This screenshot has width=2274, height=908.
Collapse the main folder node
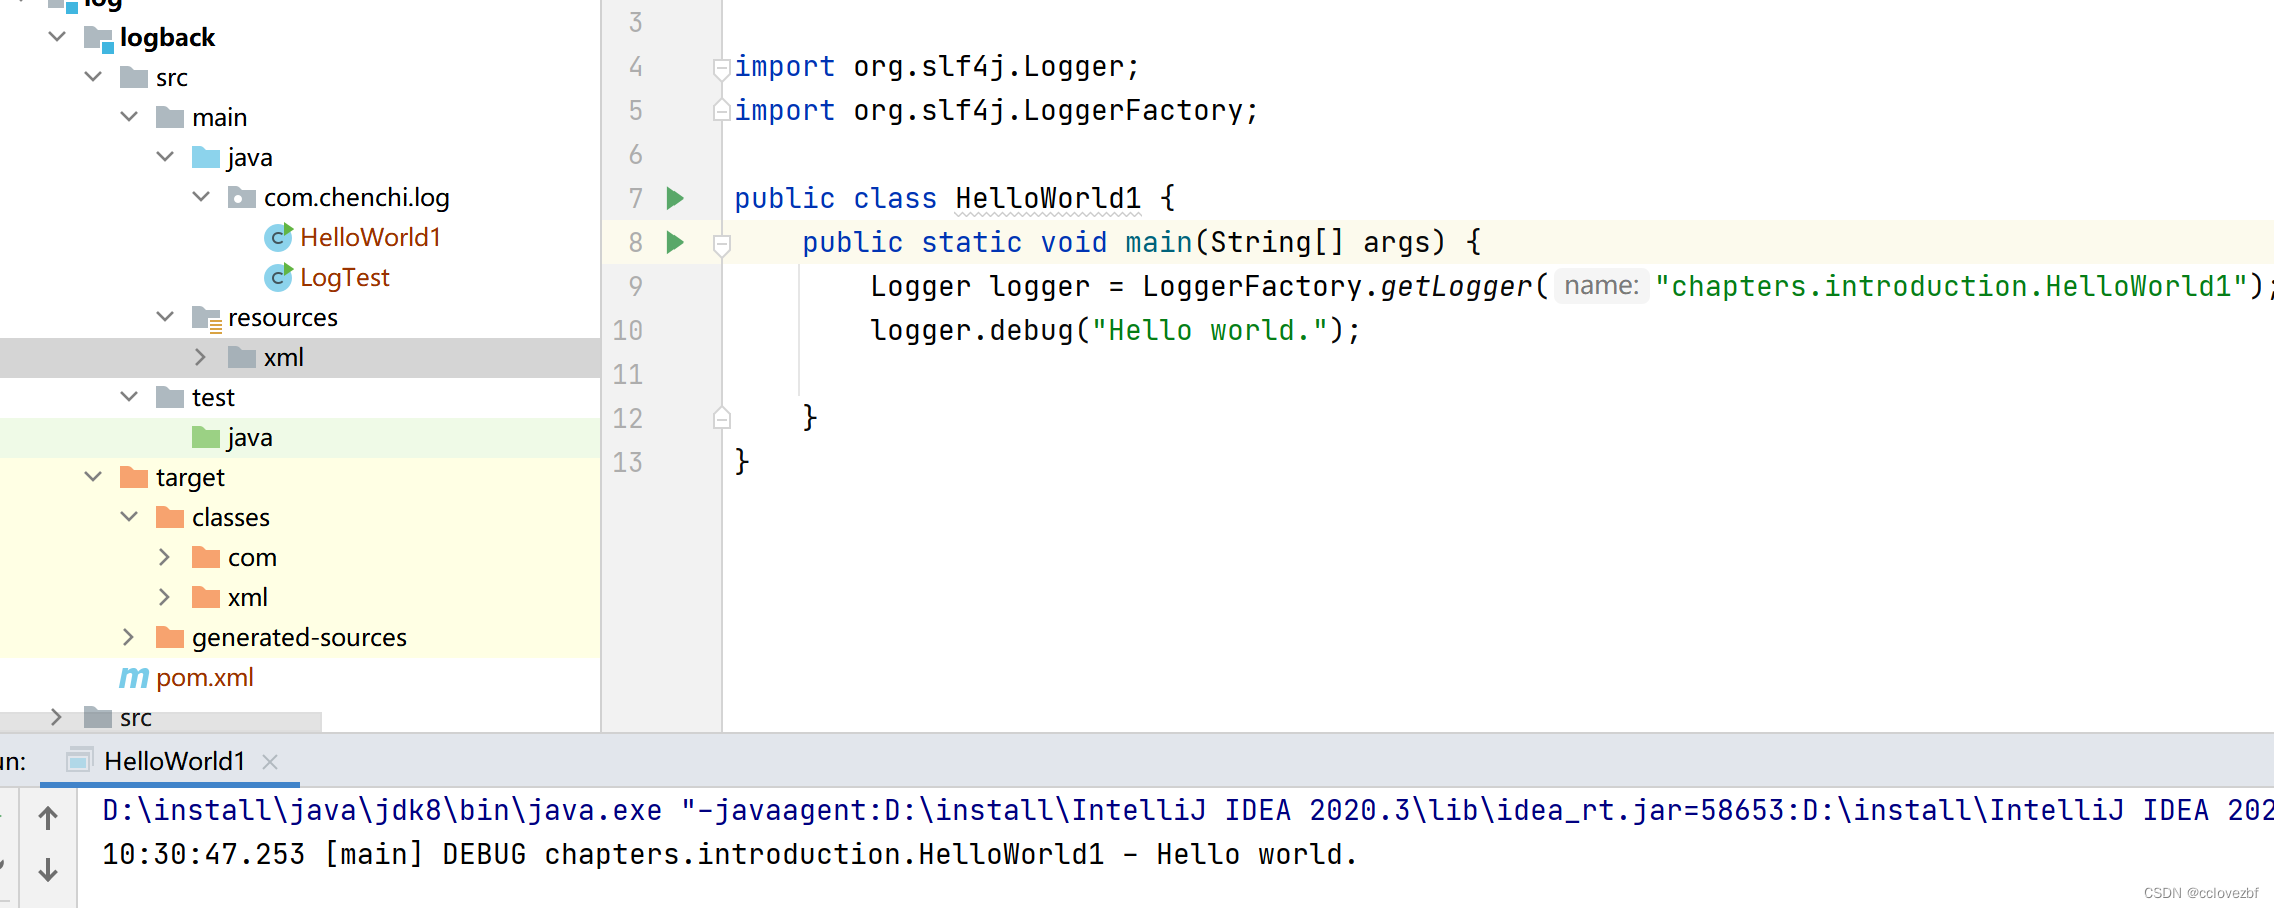(x=129, y=117)
